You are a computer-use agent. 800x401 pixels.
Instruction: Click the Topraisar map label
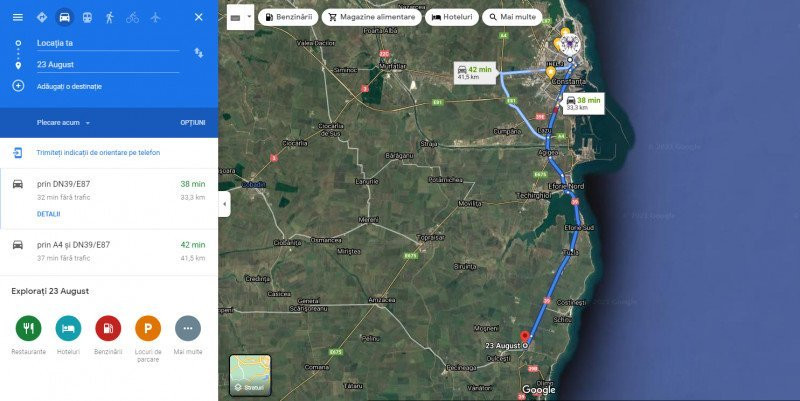pos(431,238)
